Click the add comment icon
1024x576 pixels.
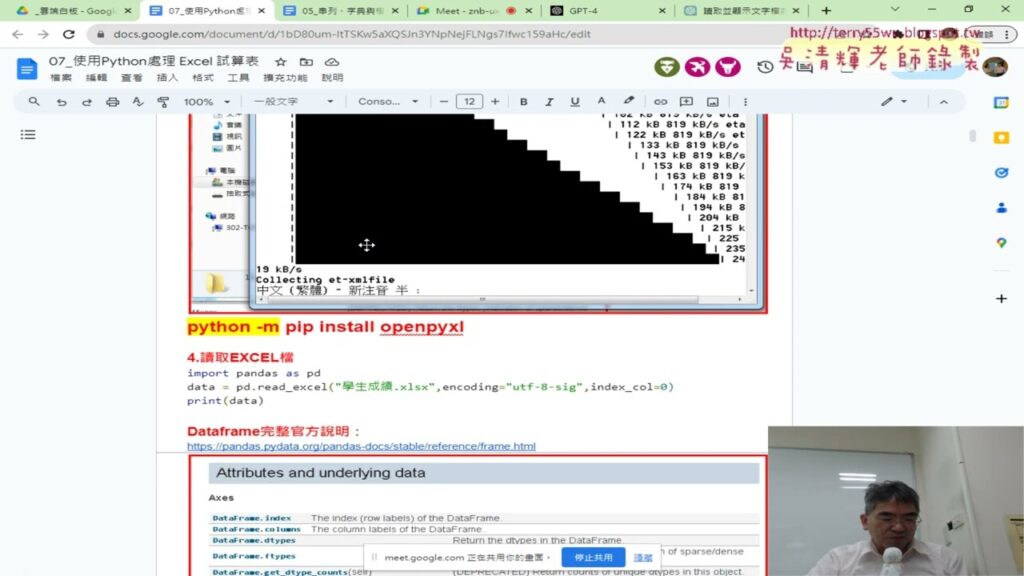[686, 101]
